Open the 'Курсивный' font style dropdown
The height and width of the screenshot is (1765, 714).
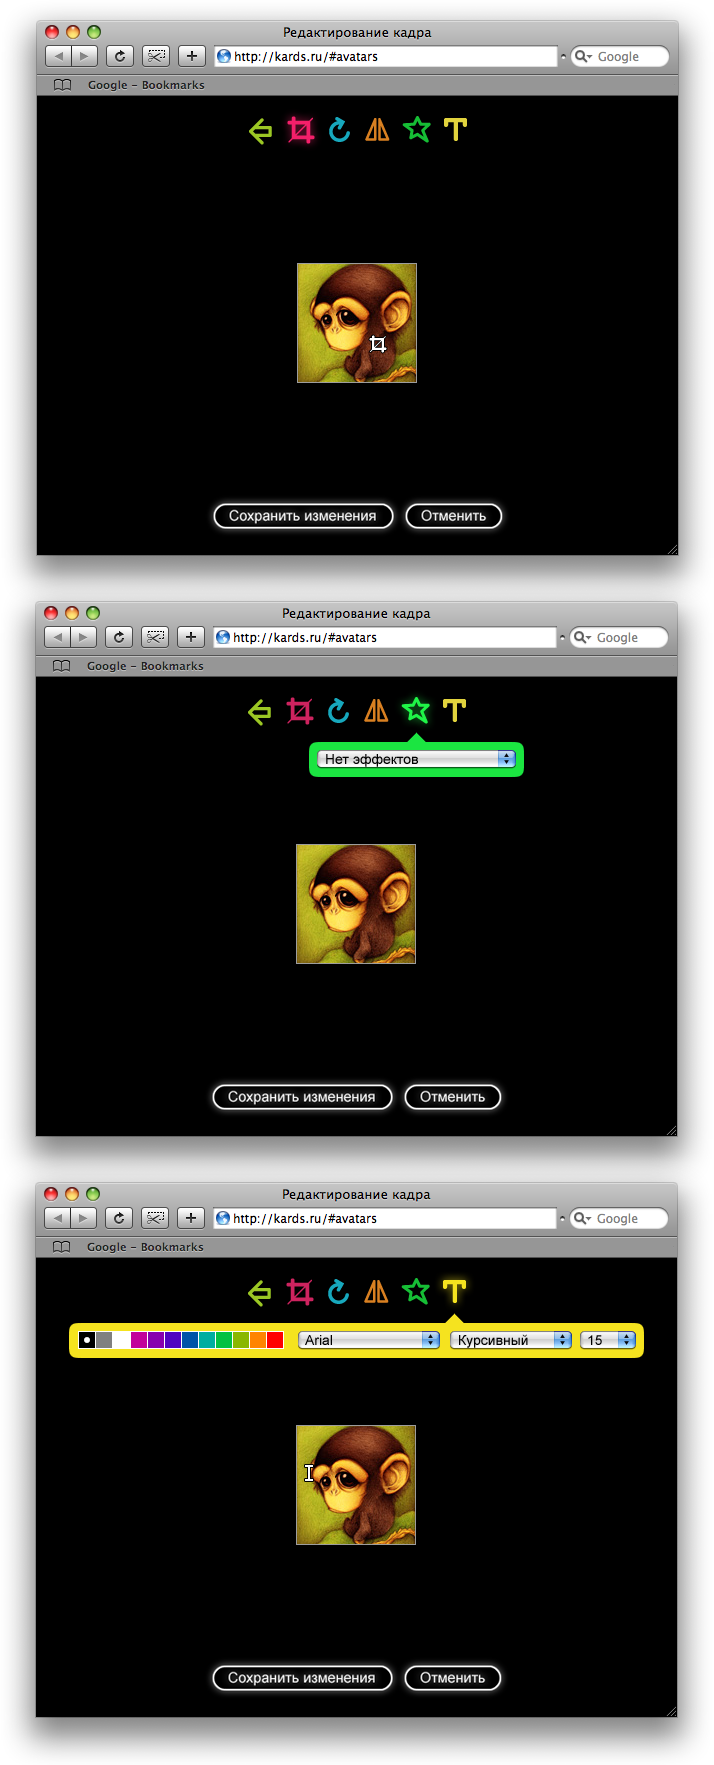[511, 1340]
